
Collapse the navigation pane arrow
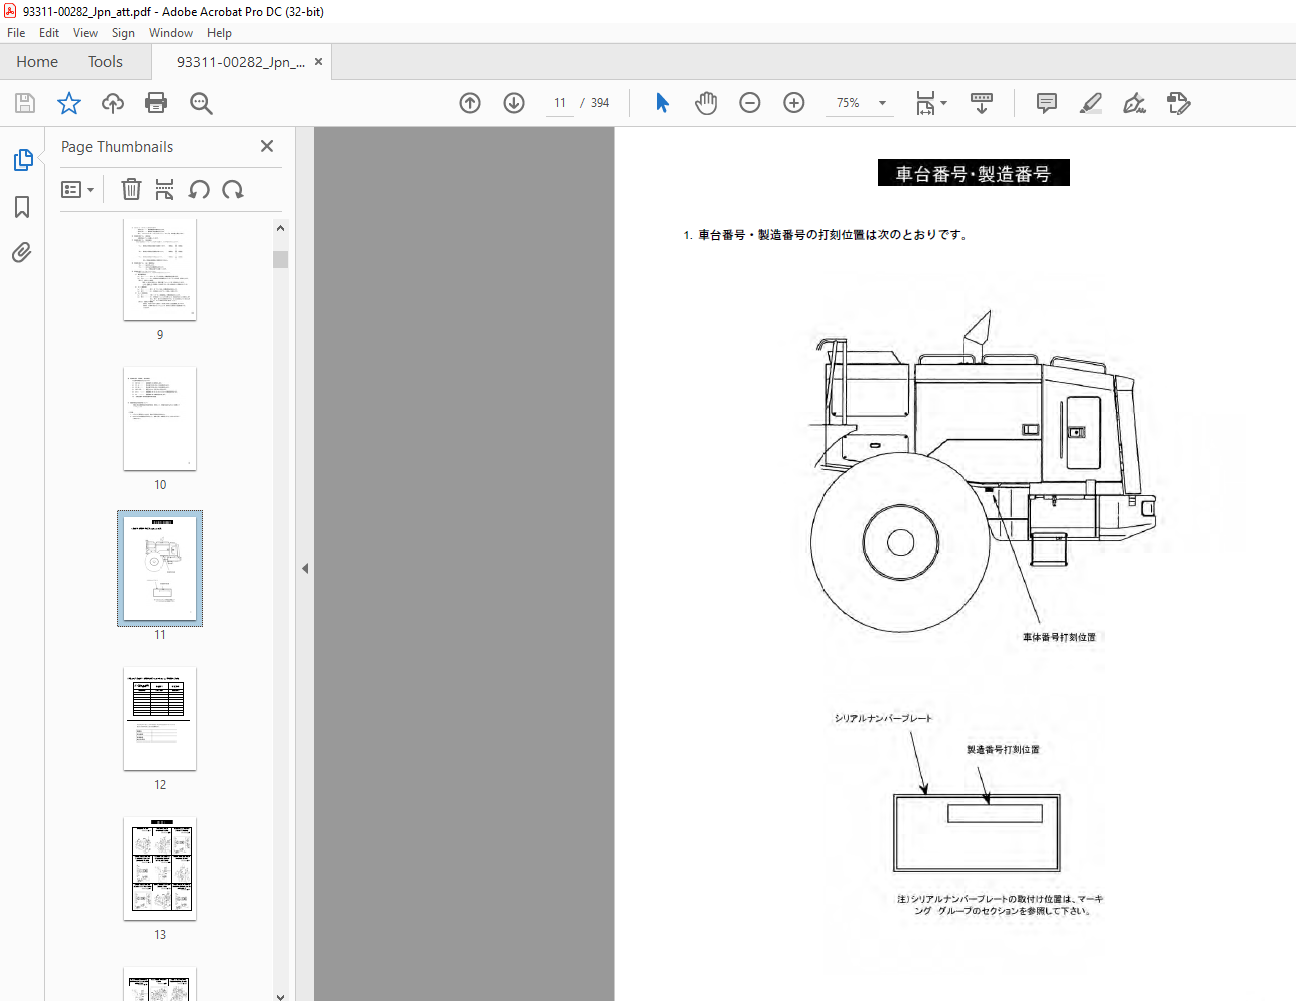coord(305,568)
